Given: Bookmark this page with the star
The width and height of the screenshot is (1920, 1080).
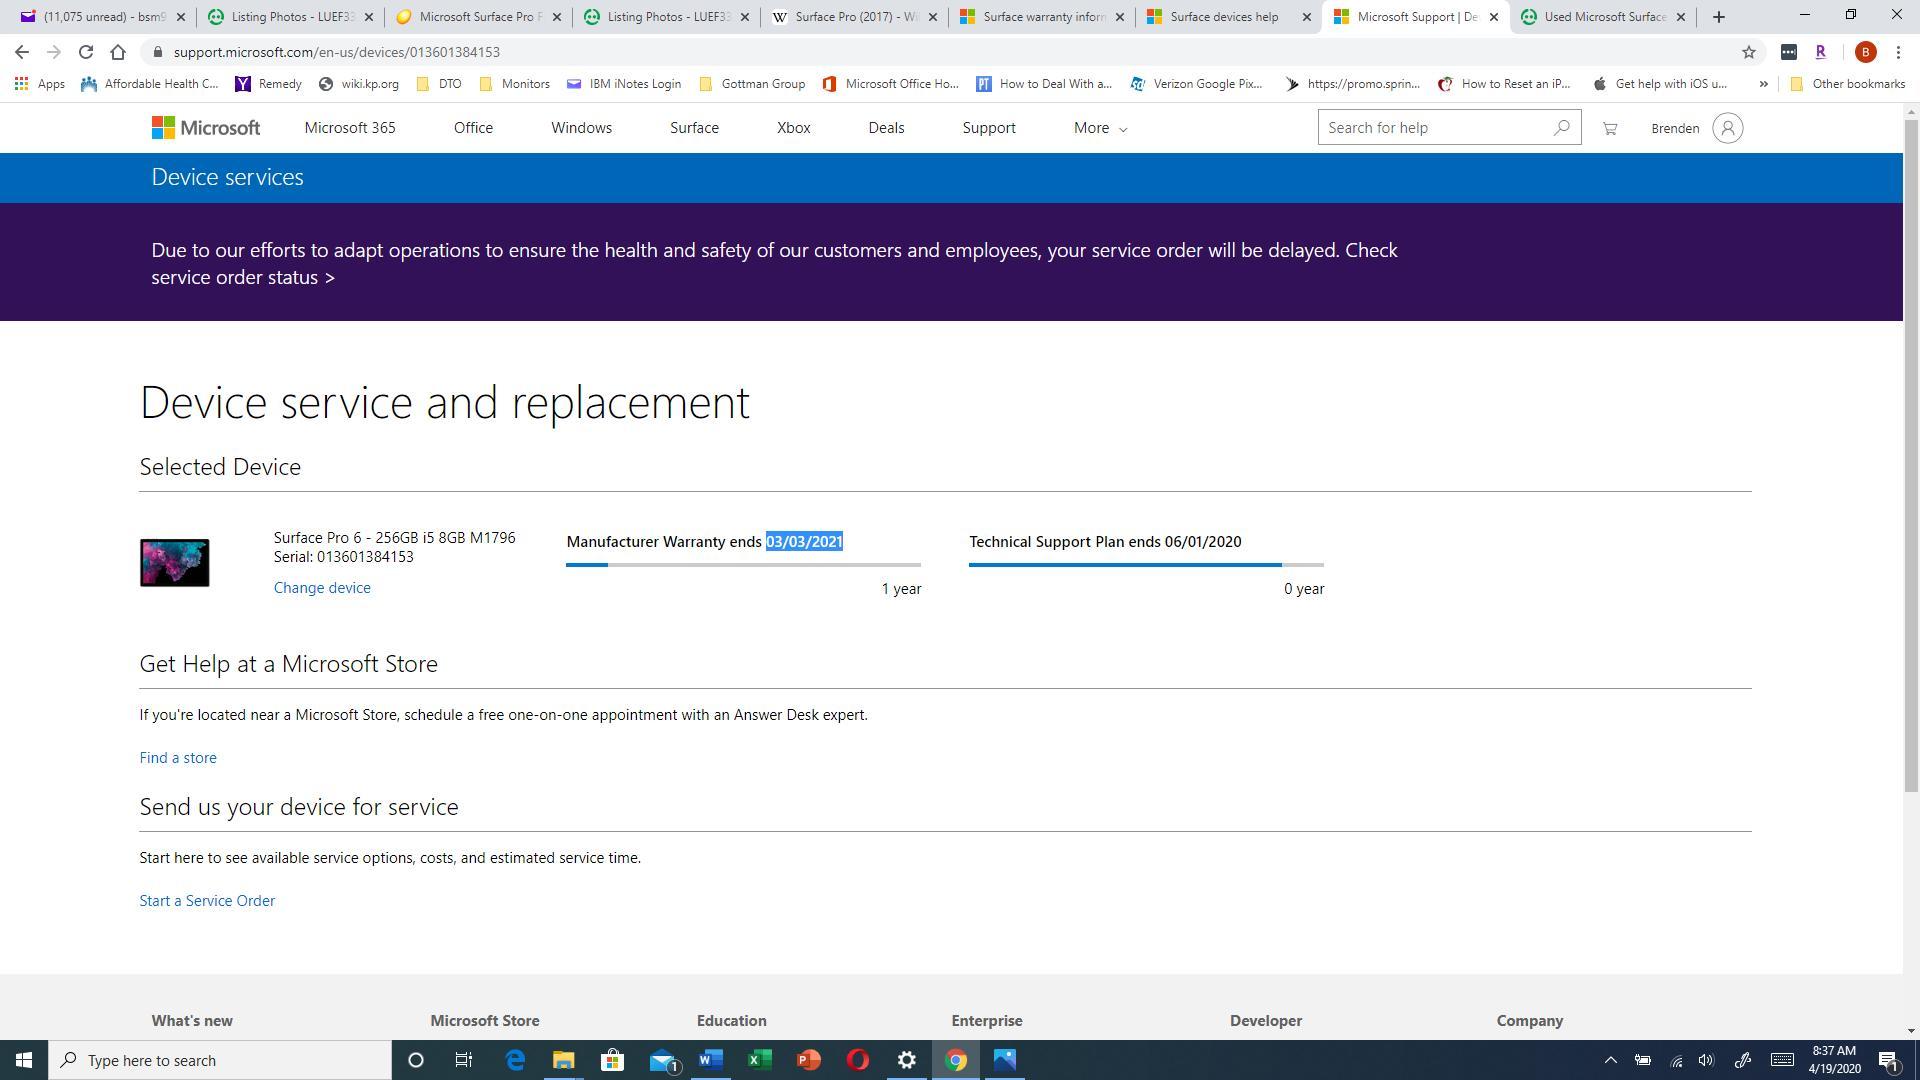Looking at the screenshot, I should click(1748, 52).
